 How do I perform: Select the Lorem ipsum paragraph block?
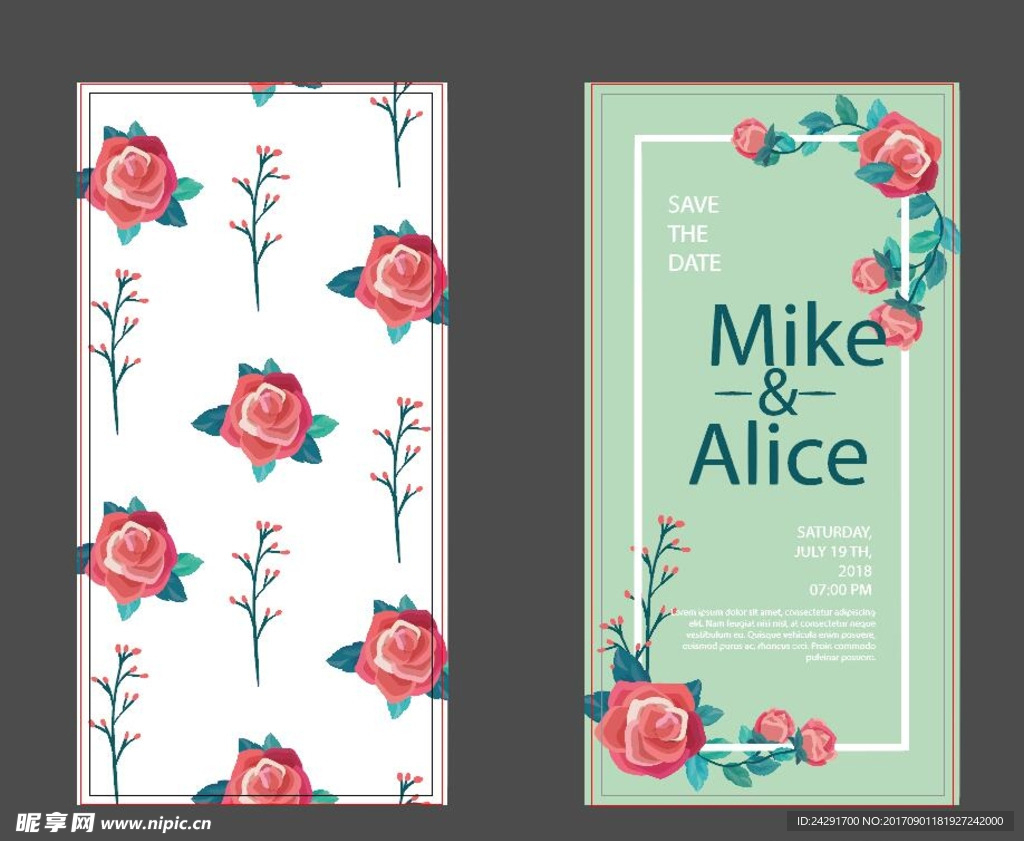775,635
